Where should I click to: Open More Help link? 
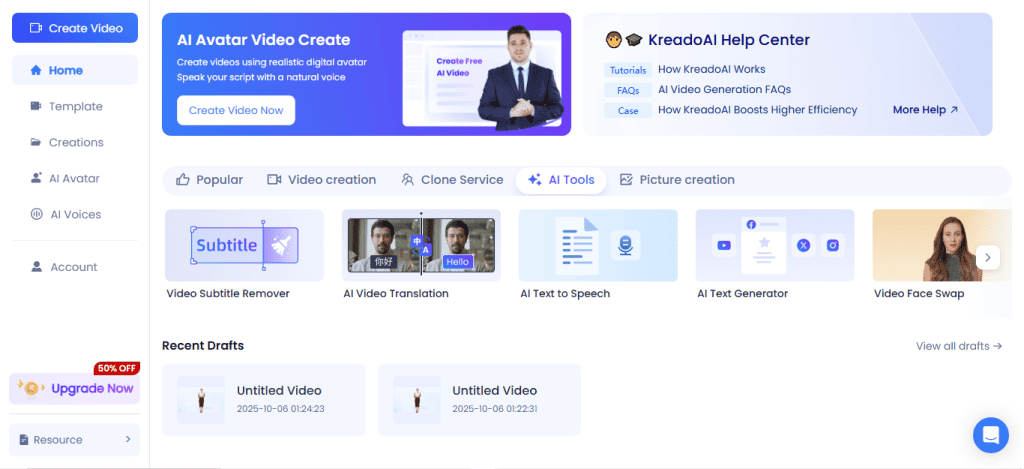pyautogui.click(x=925, y=110)
